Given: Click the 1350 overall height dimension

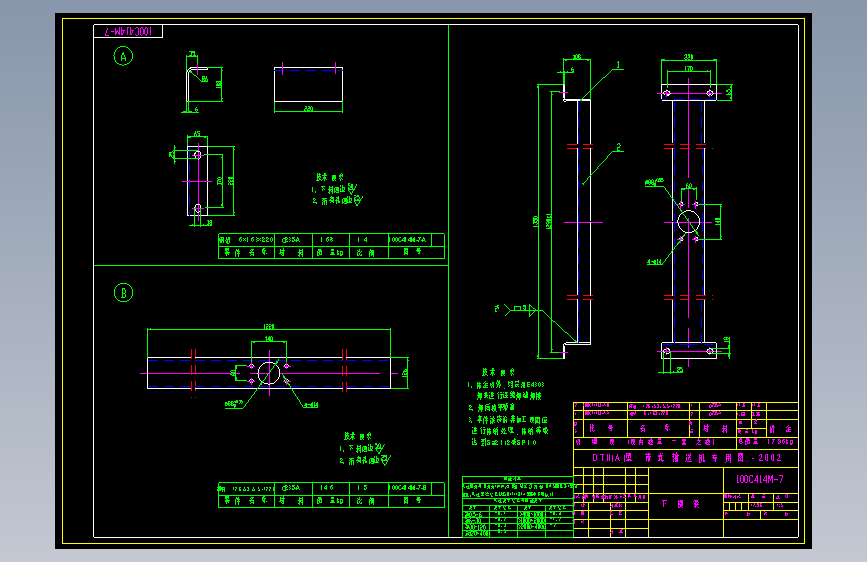Looking at the screenshot, I should coord(536,221).
